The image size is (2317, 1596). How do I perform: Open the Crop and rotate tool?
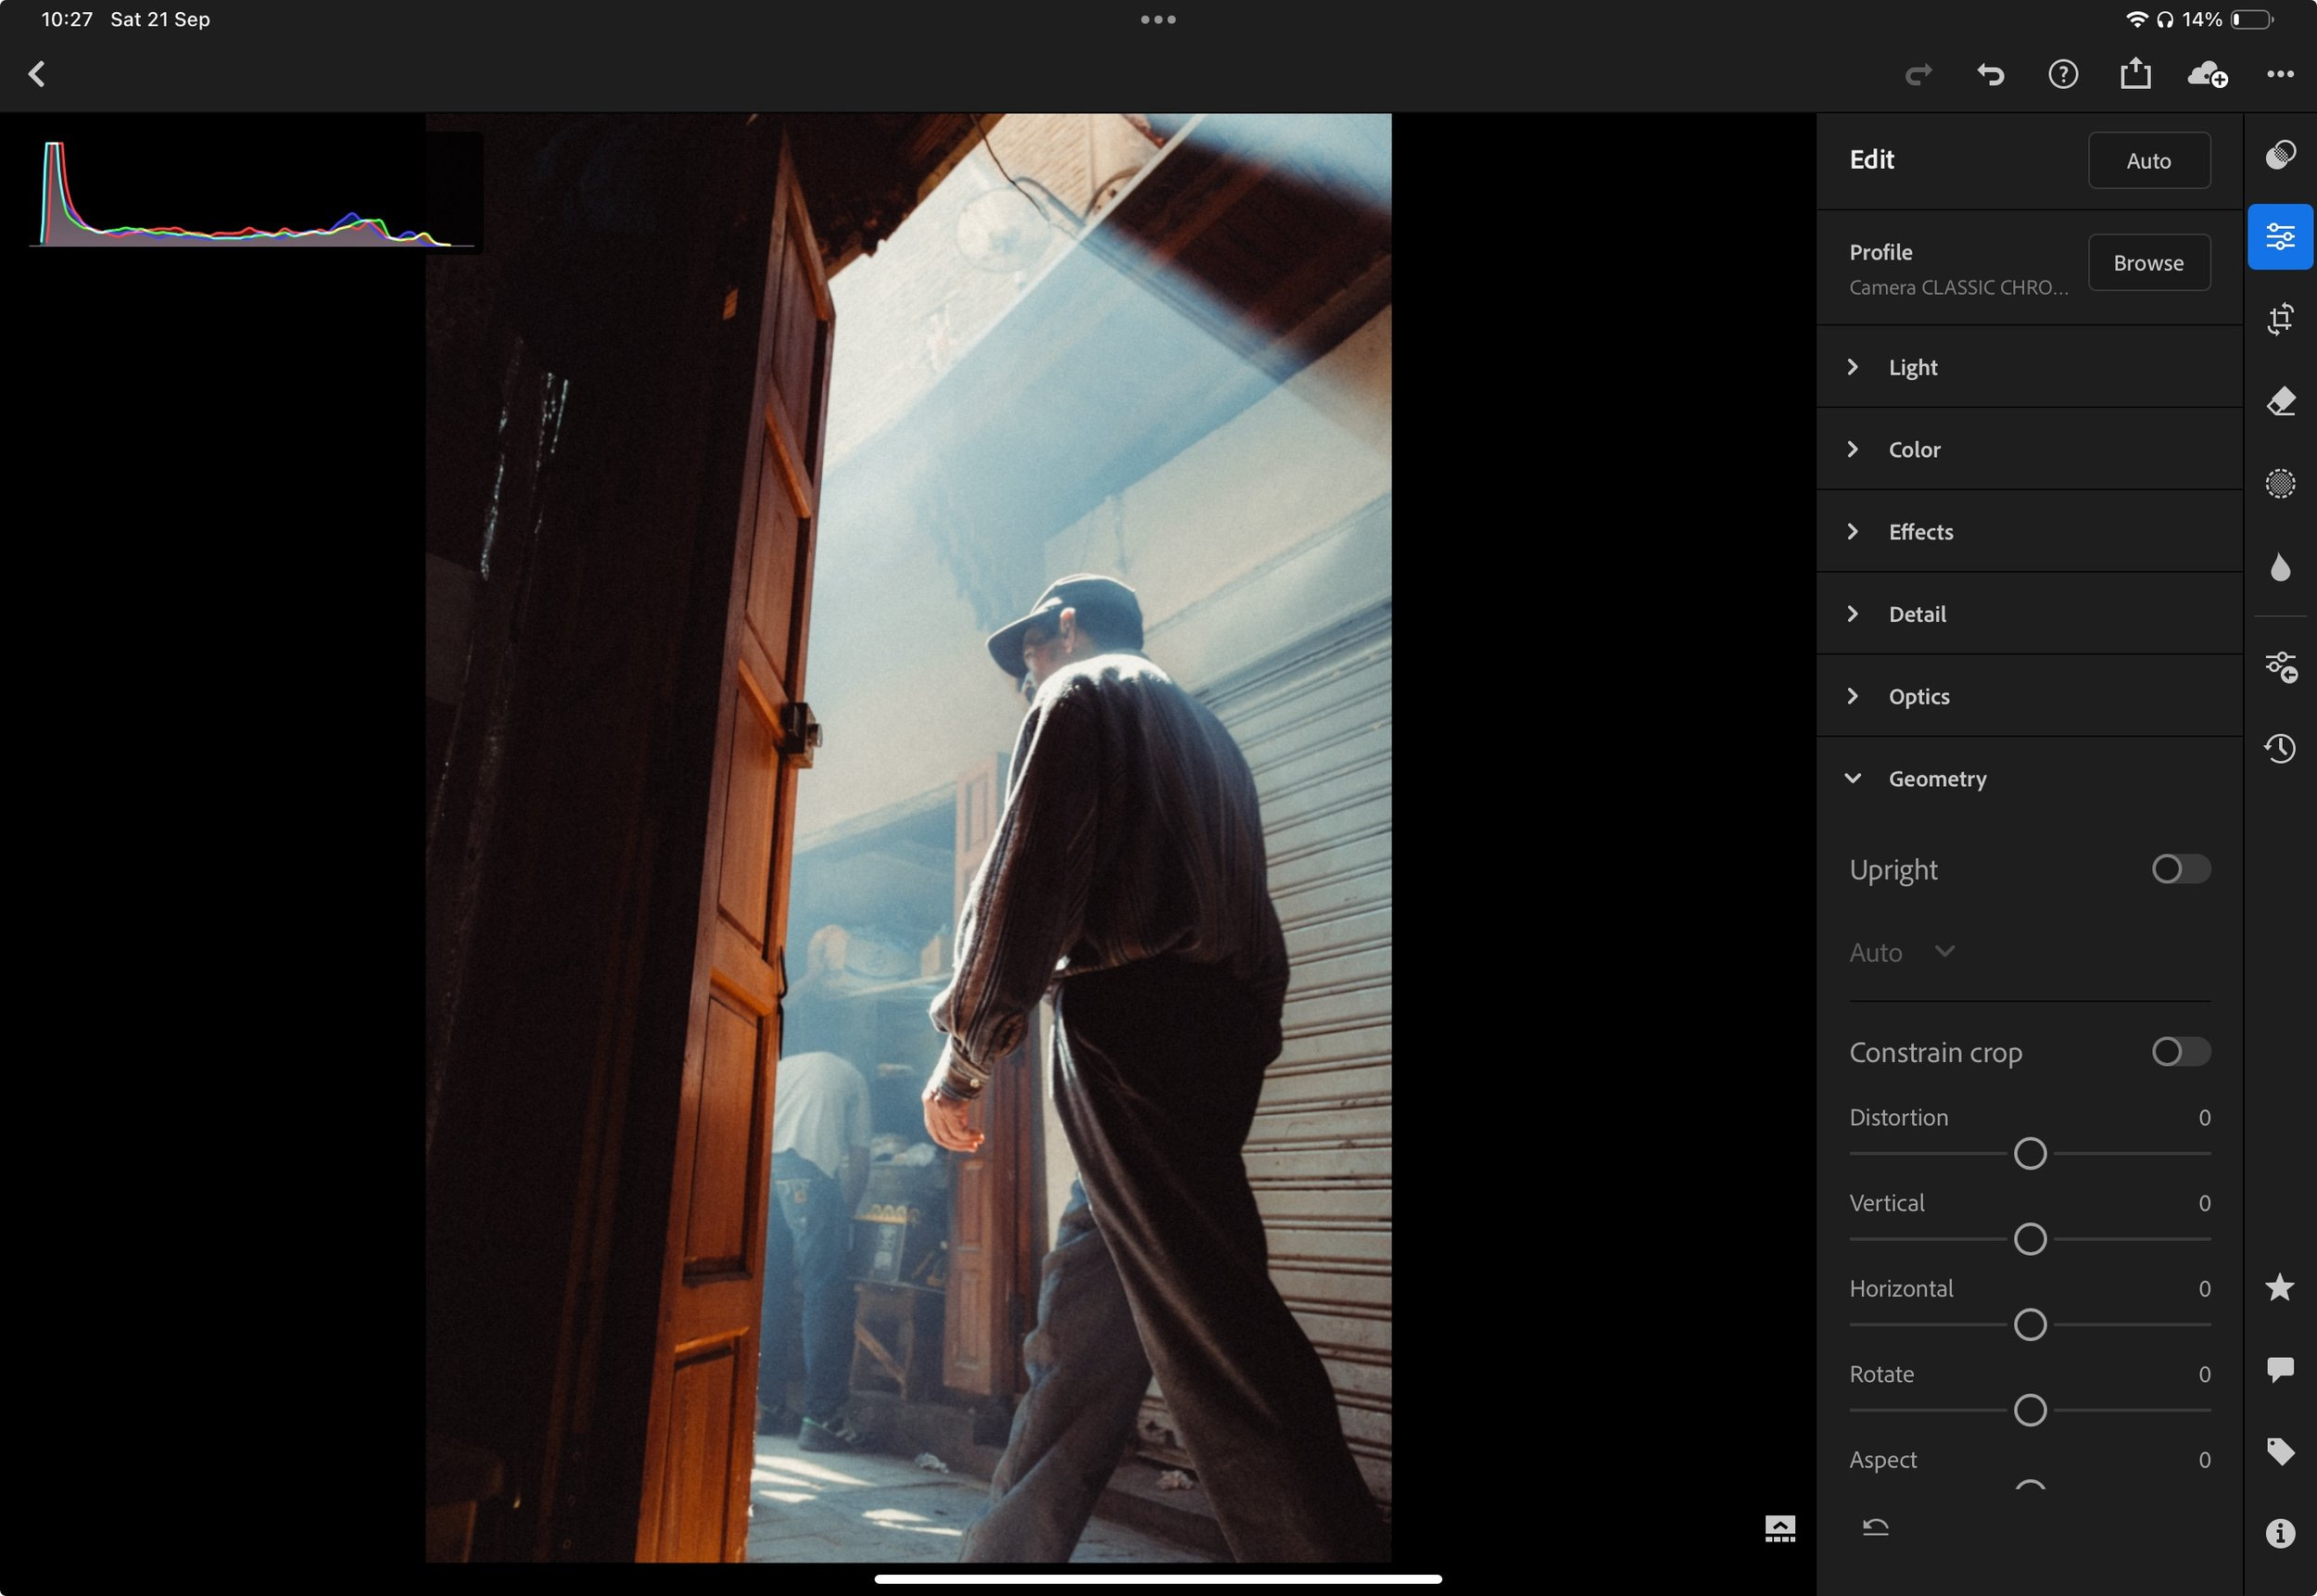pyautogui.click(x=2279, y=319)
